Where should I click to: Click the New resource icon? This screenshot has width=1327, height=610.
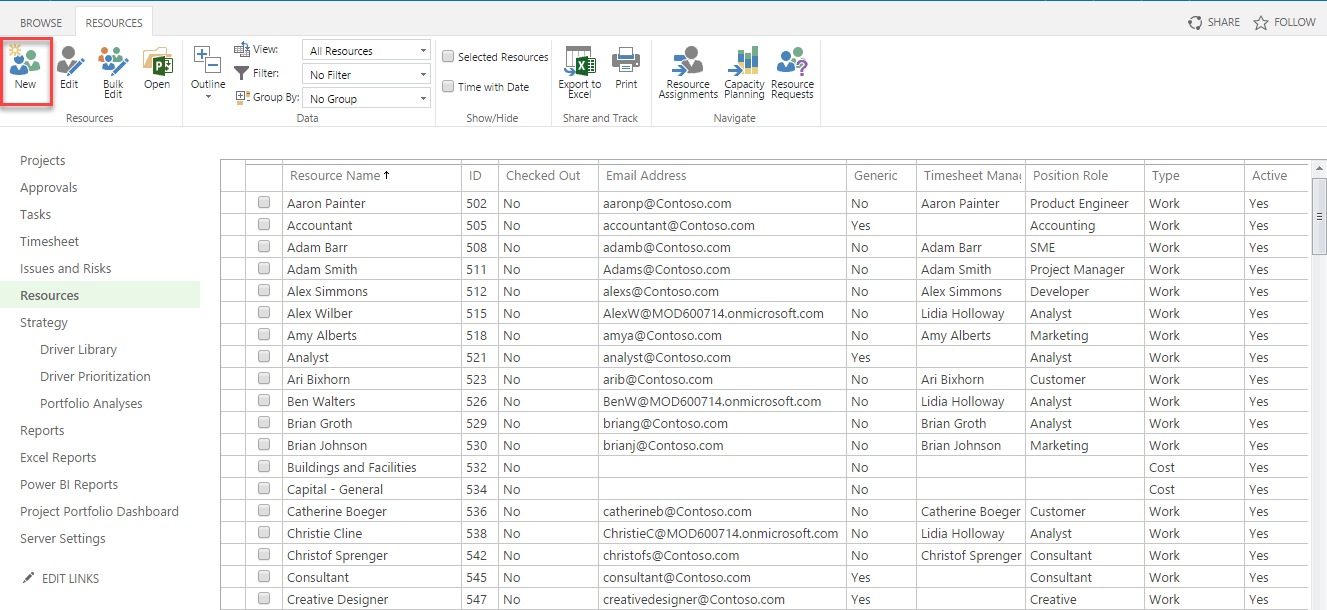click(x=25, y=69)
